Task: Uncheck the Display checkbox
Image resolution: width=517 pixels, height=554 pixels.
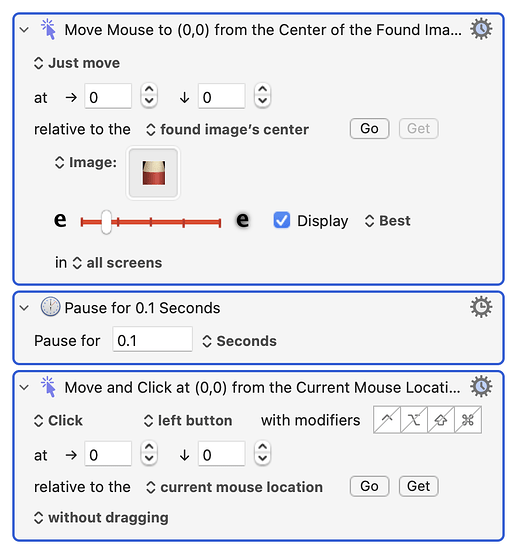Action: 282,220
